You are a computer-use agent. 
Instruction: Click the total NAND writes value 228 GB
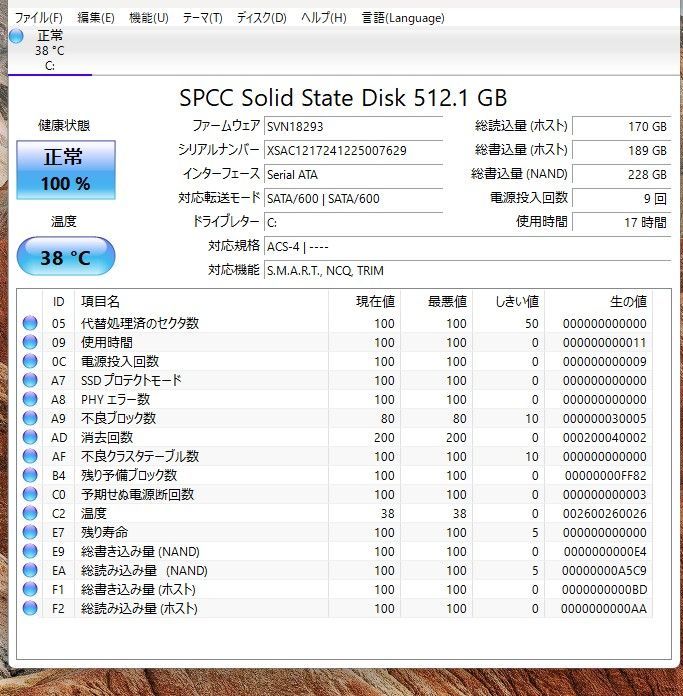pyautogui.click(x=622, y=174)
